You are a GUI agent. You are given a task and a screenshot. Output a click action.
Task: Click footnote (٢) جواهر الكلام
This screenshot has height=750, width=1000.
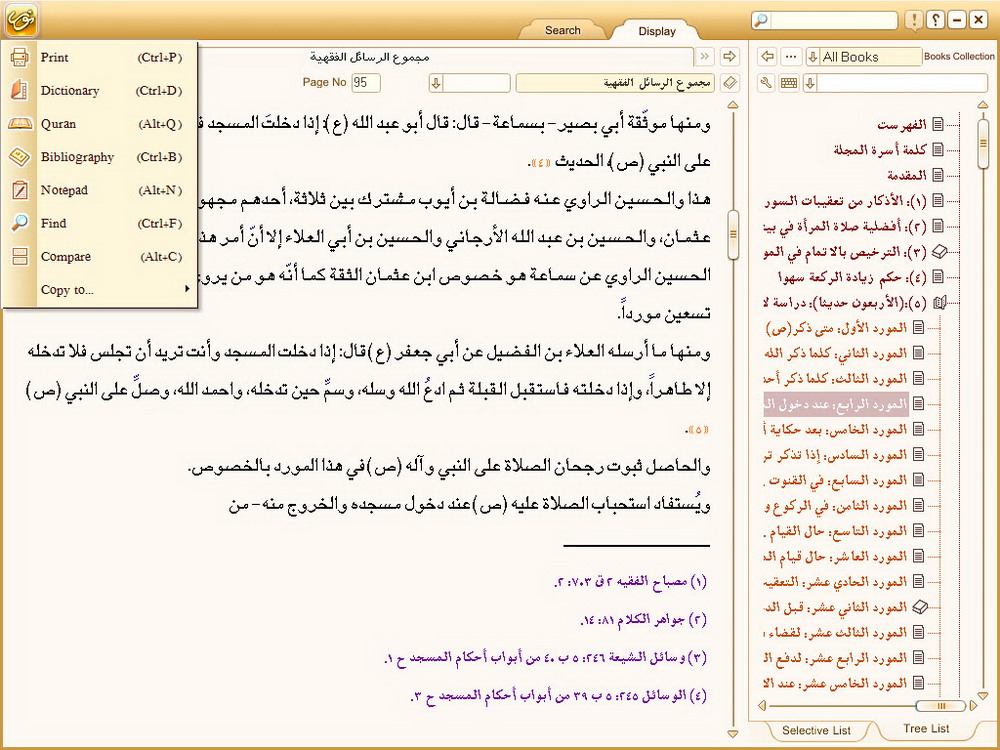pos(643,619)
